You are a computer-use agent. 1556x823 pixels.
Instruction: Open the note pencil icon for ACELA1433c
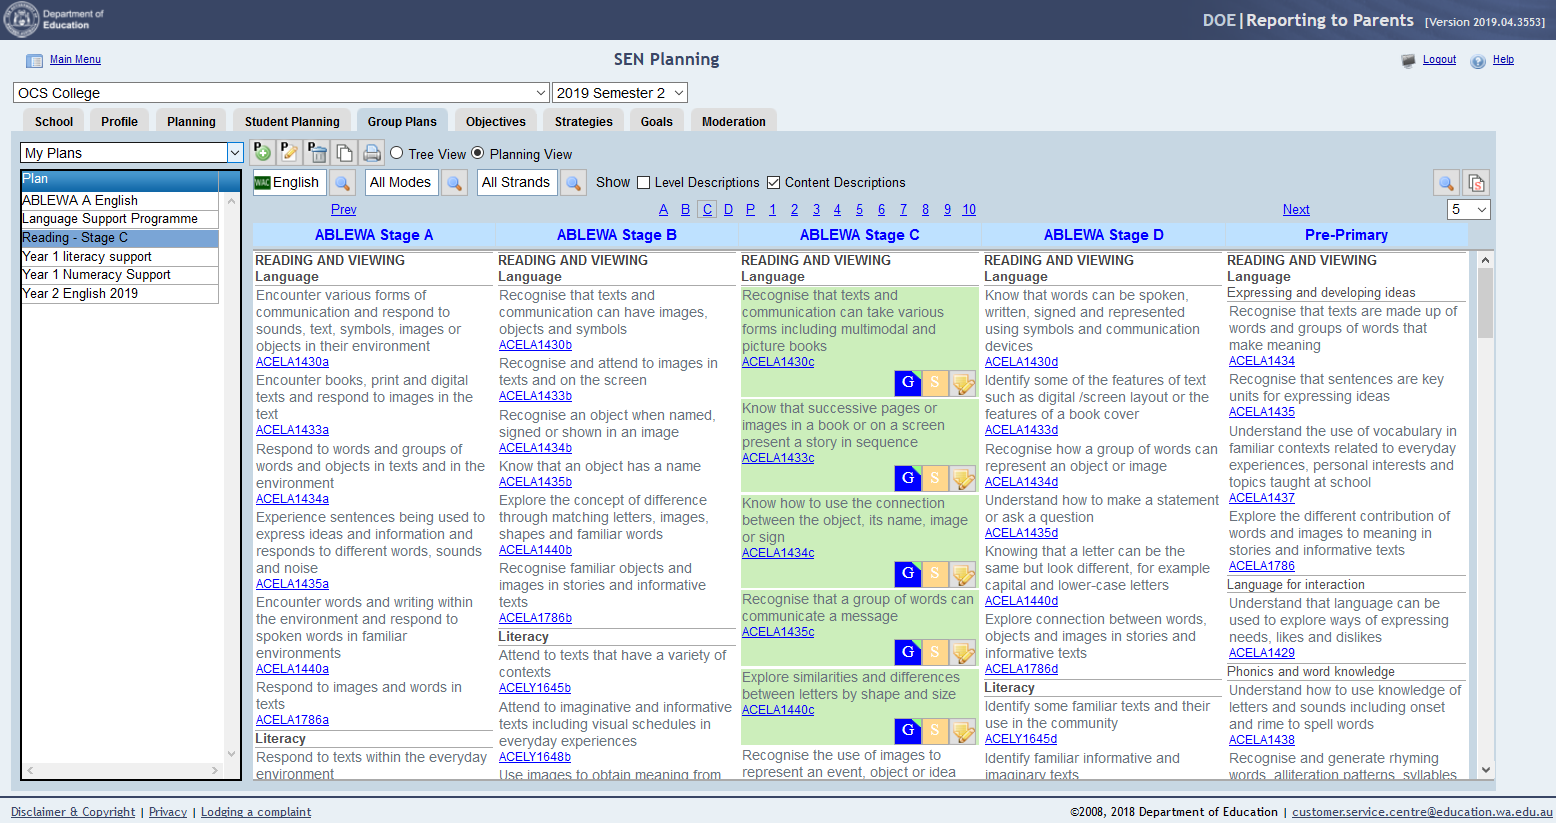[963, 478]
